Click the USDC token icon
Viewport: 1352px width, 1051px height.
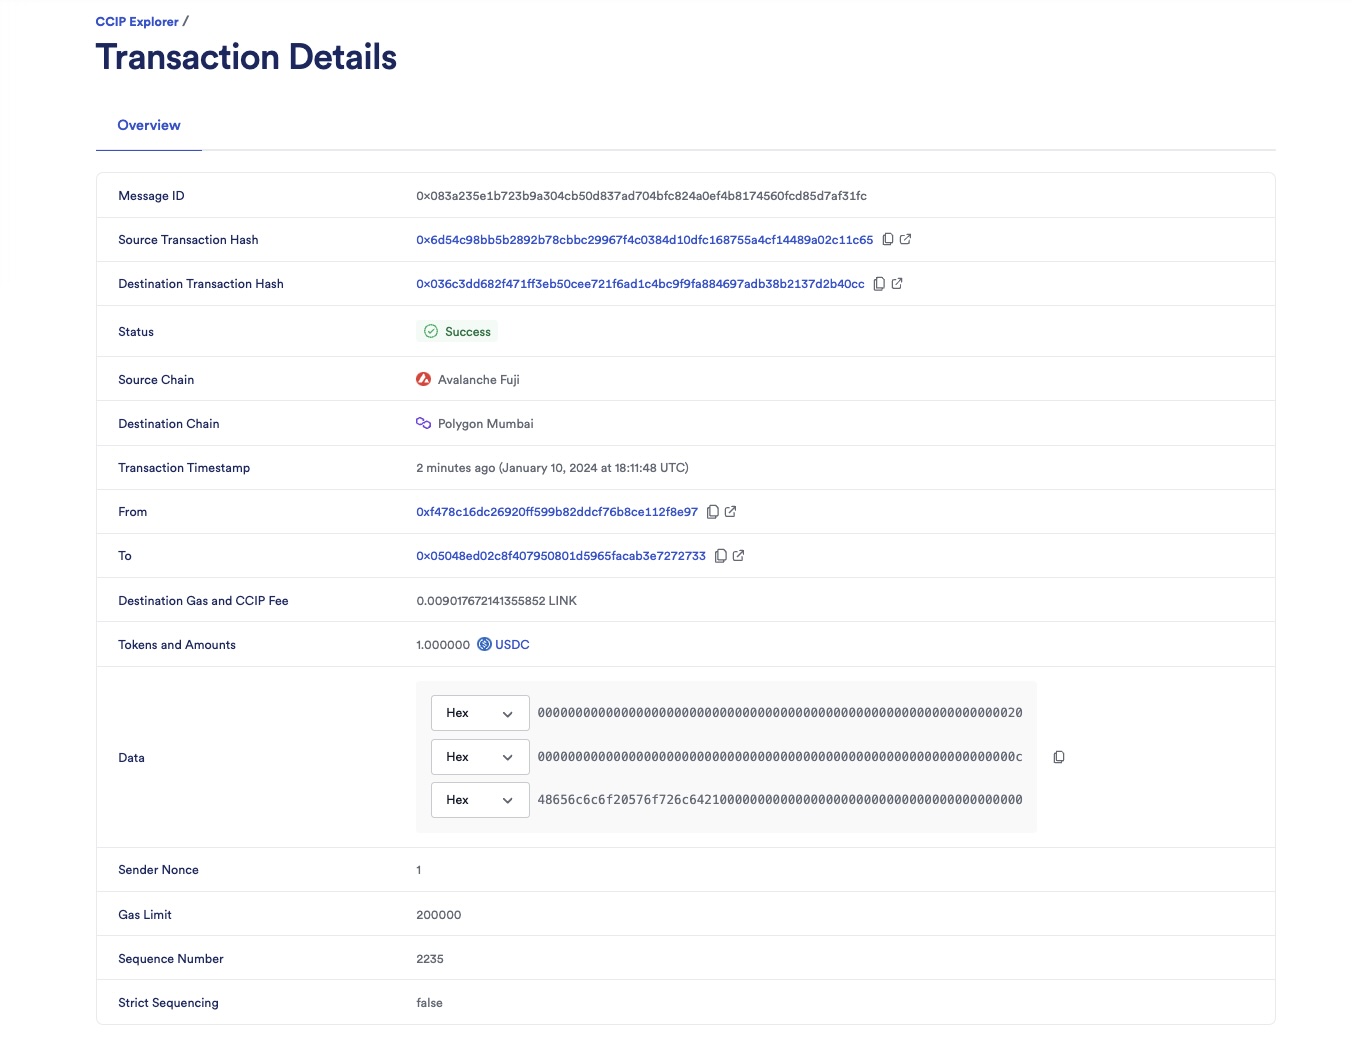(484, 645)
